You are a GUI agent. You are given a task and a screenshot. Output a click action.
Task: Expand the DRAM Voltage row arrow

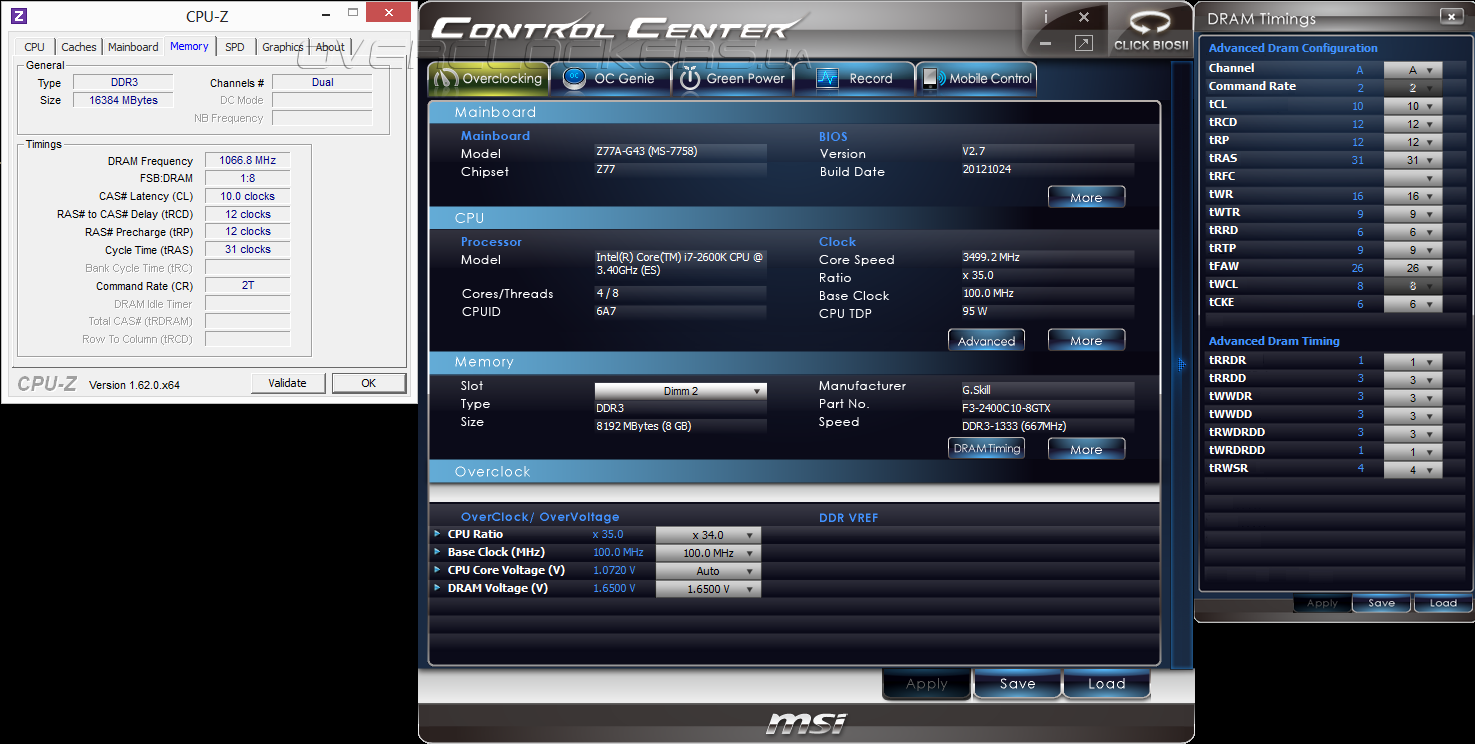point(438,588)
